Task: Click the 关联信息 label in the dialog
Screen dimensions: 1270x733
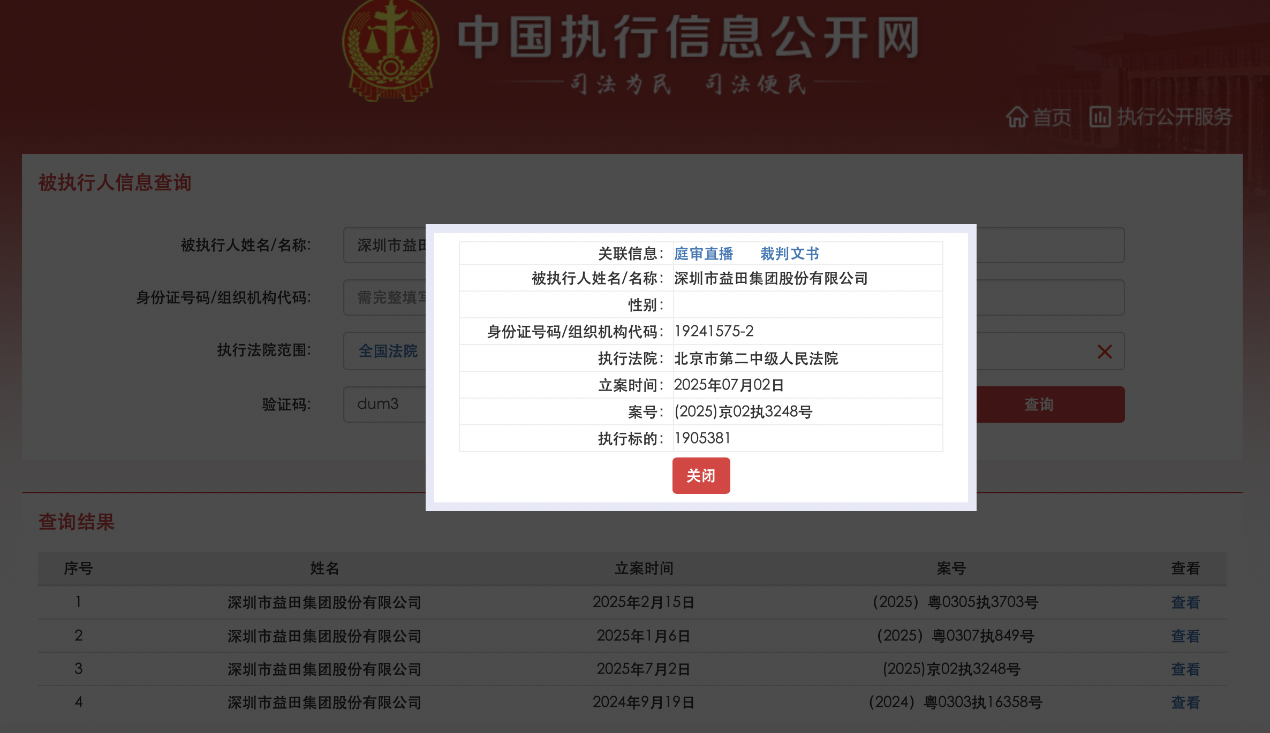Action: click(631, 254)
